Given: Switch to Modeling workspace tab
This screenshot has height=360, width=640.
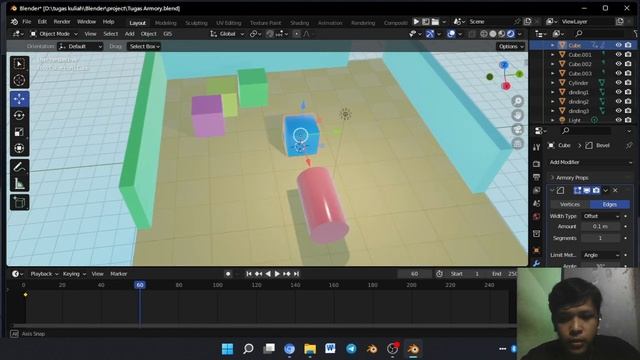Looking at the screenshot, I should (x=165, y=23).
